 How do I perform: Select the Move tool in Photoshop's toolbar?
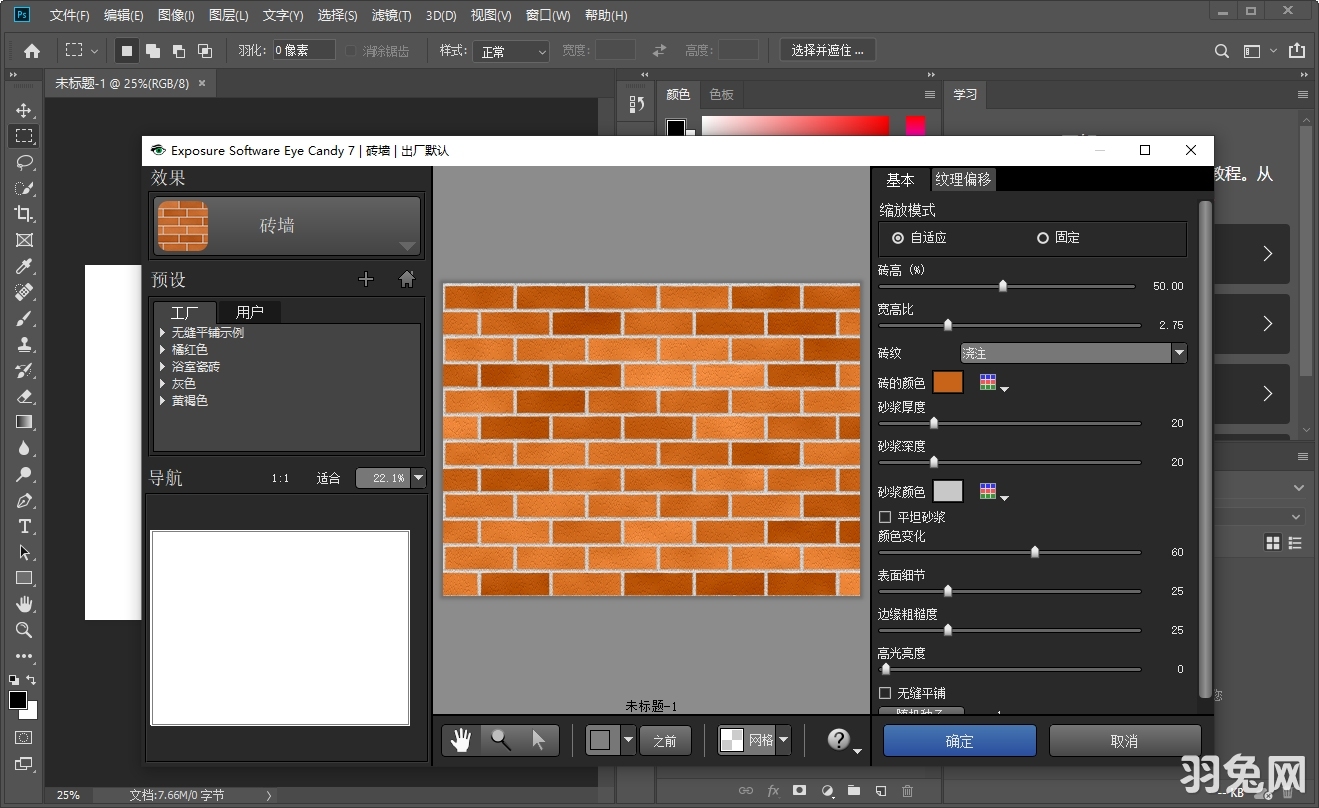[24, 110]
